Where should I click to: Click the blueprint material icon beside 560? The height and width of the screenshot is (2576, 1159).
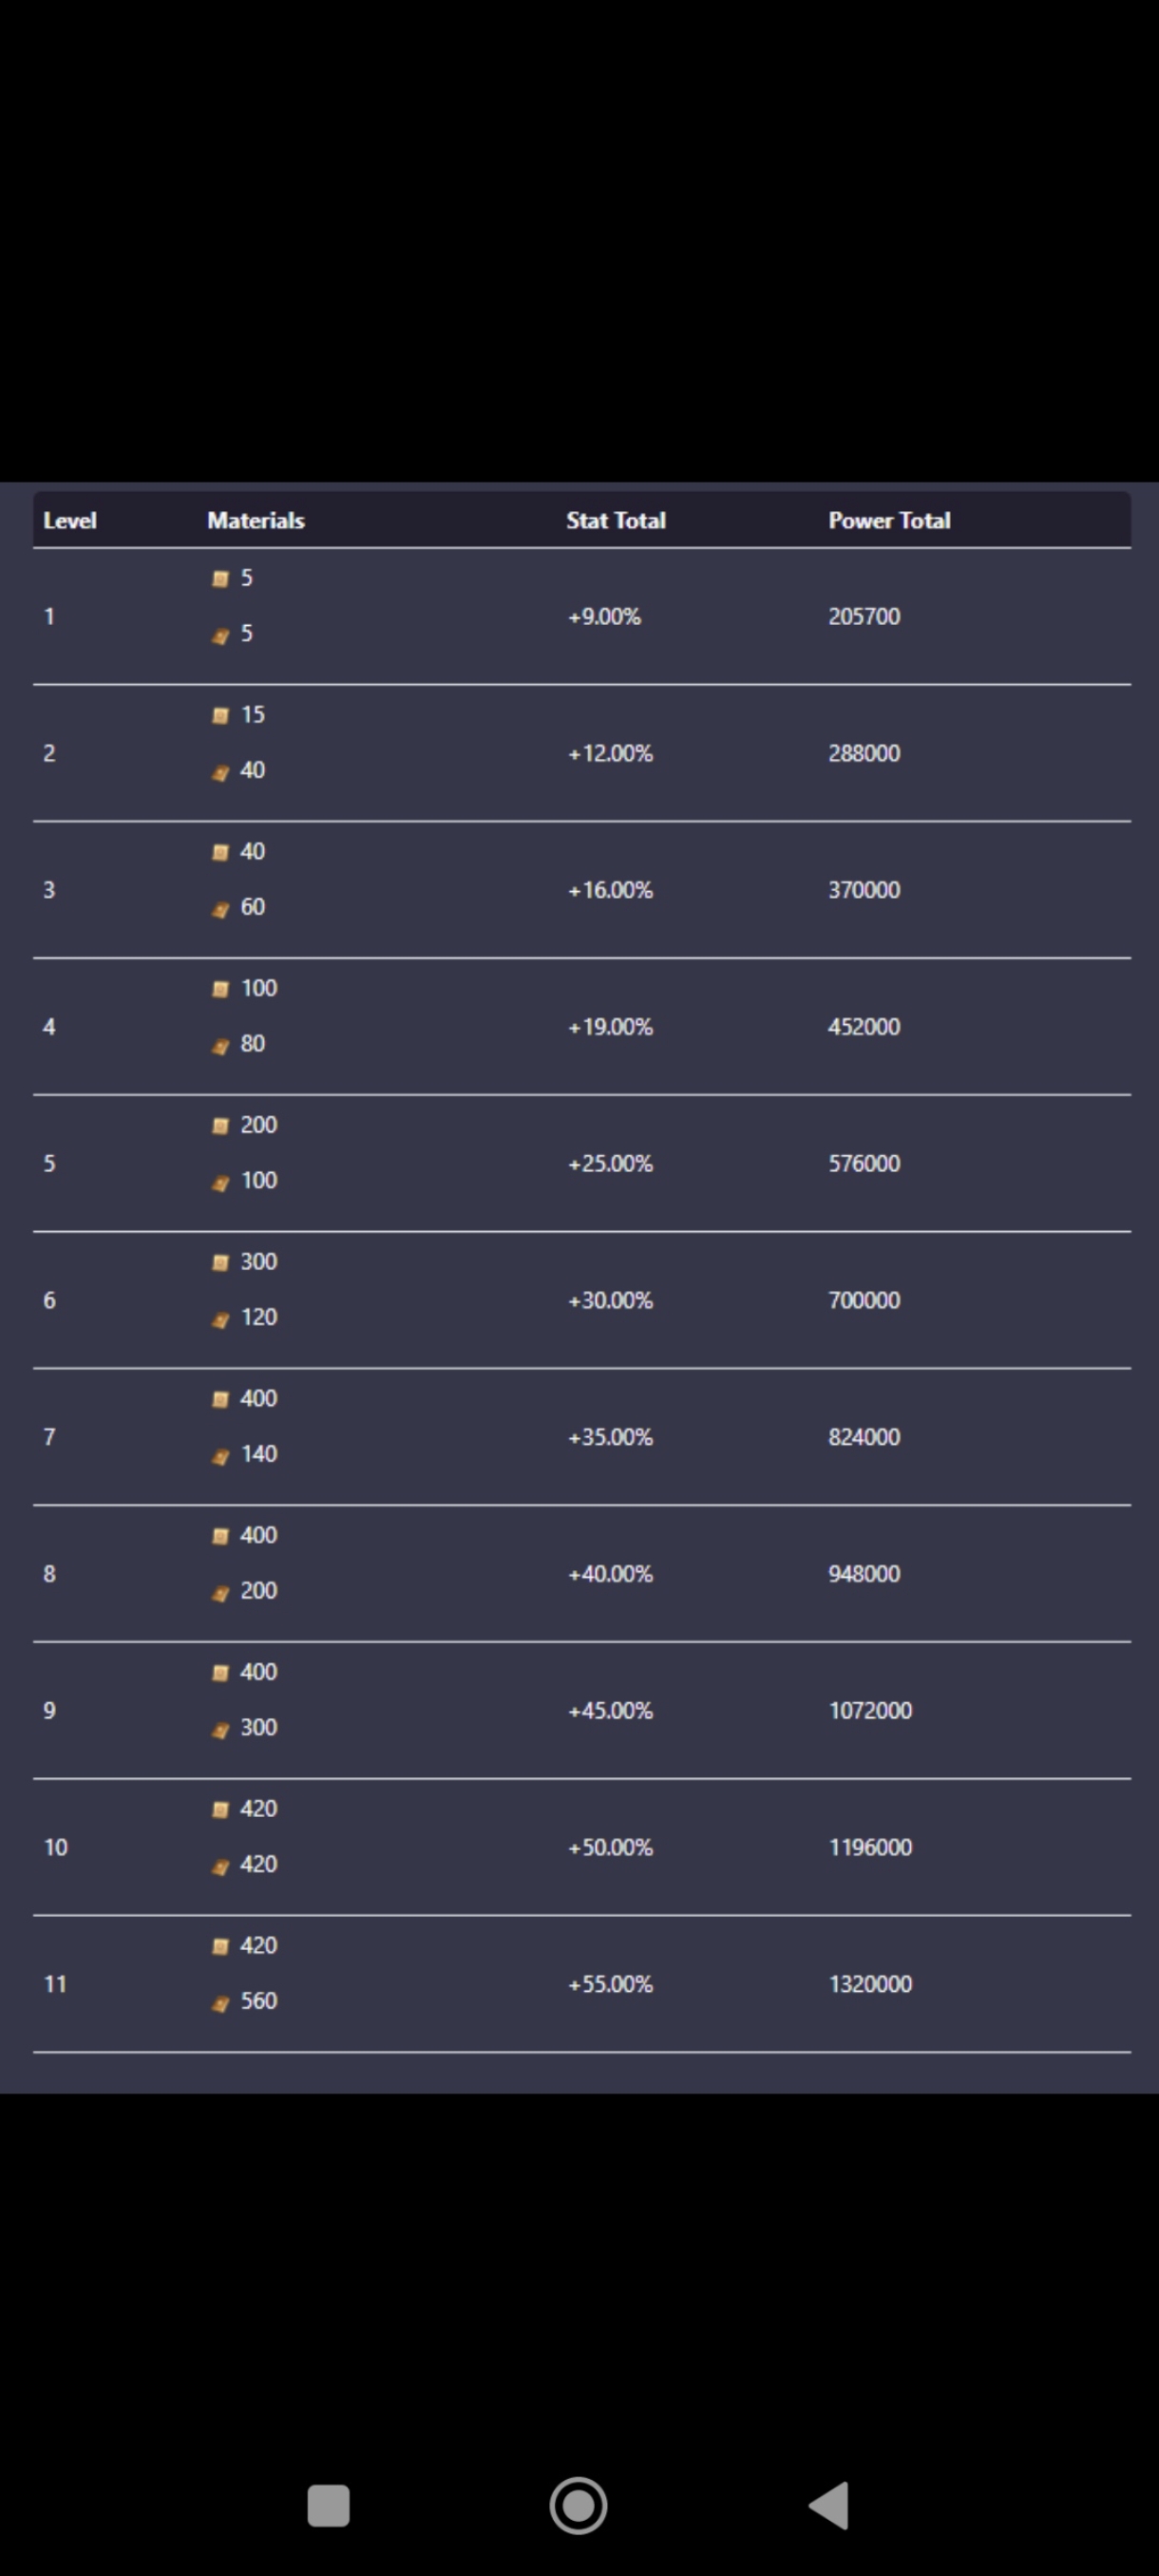221,2003
